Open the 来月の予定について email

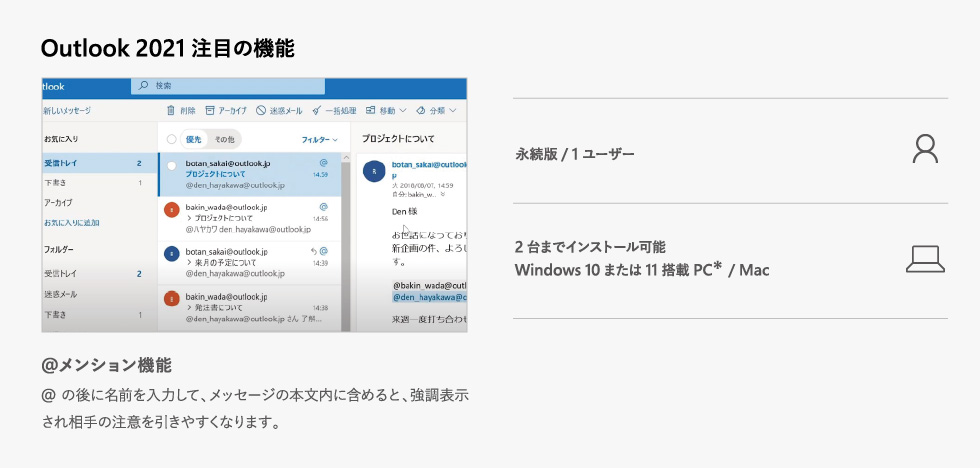[250, 263]
